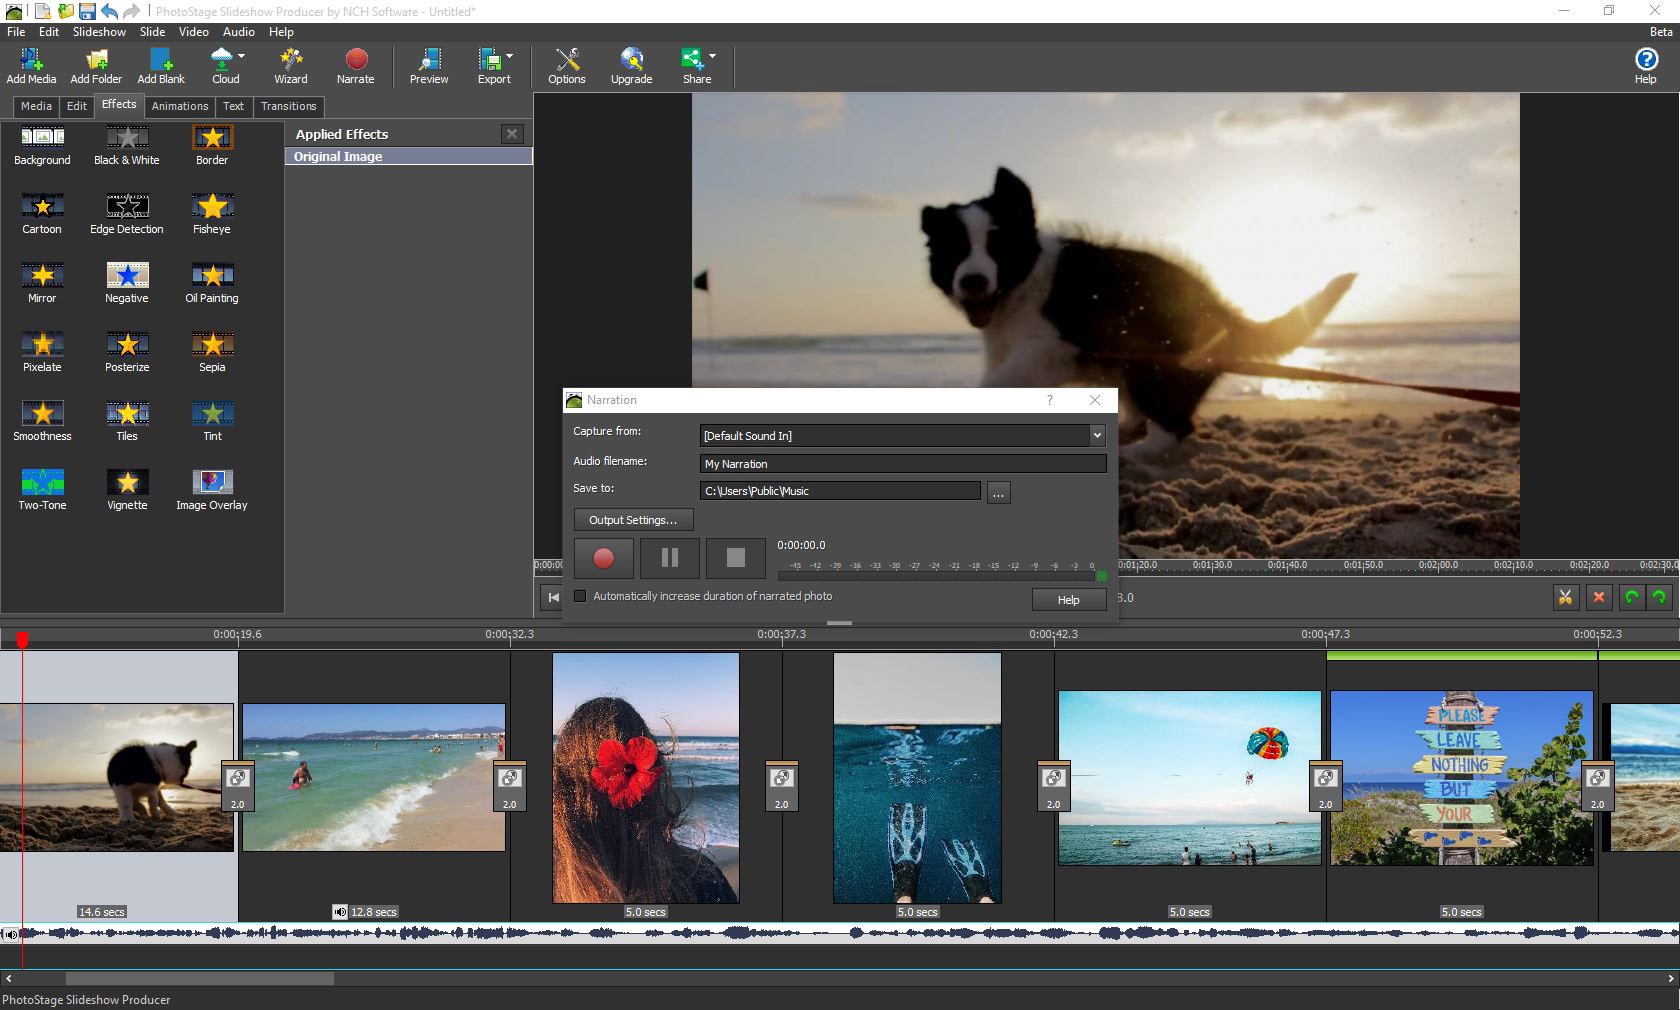Open the Export dropdown arrow
Image resolution: width=1680 pixels, height=1010 pixels.
pyautogui.click(x=510, y=57)
